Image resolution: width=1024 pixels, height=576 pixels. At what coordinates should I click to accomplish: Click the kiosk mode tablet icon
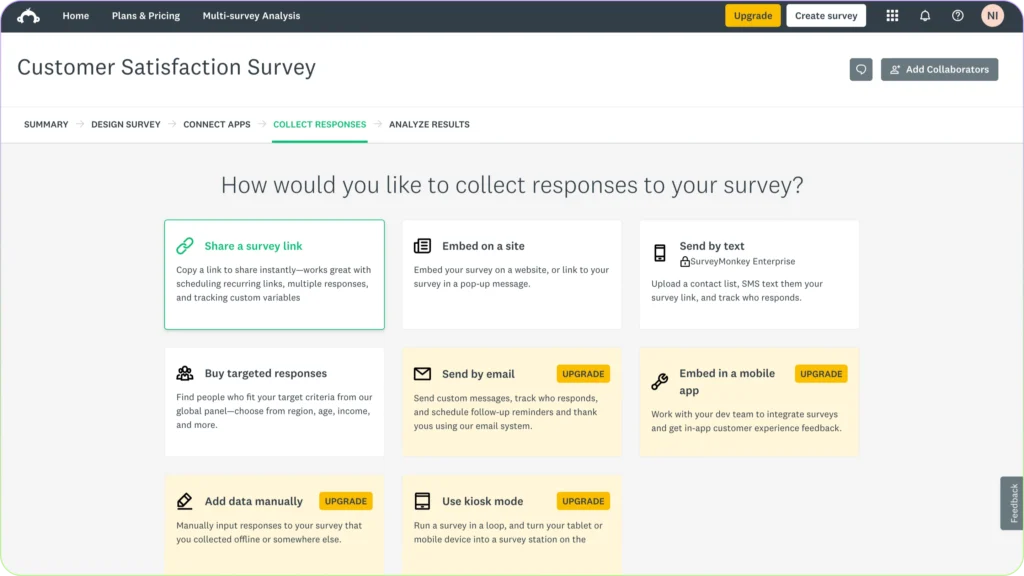(422, 501)
